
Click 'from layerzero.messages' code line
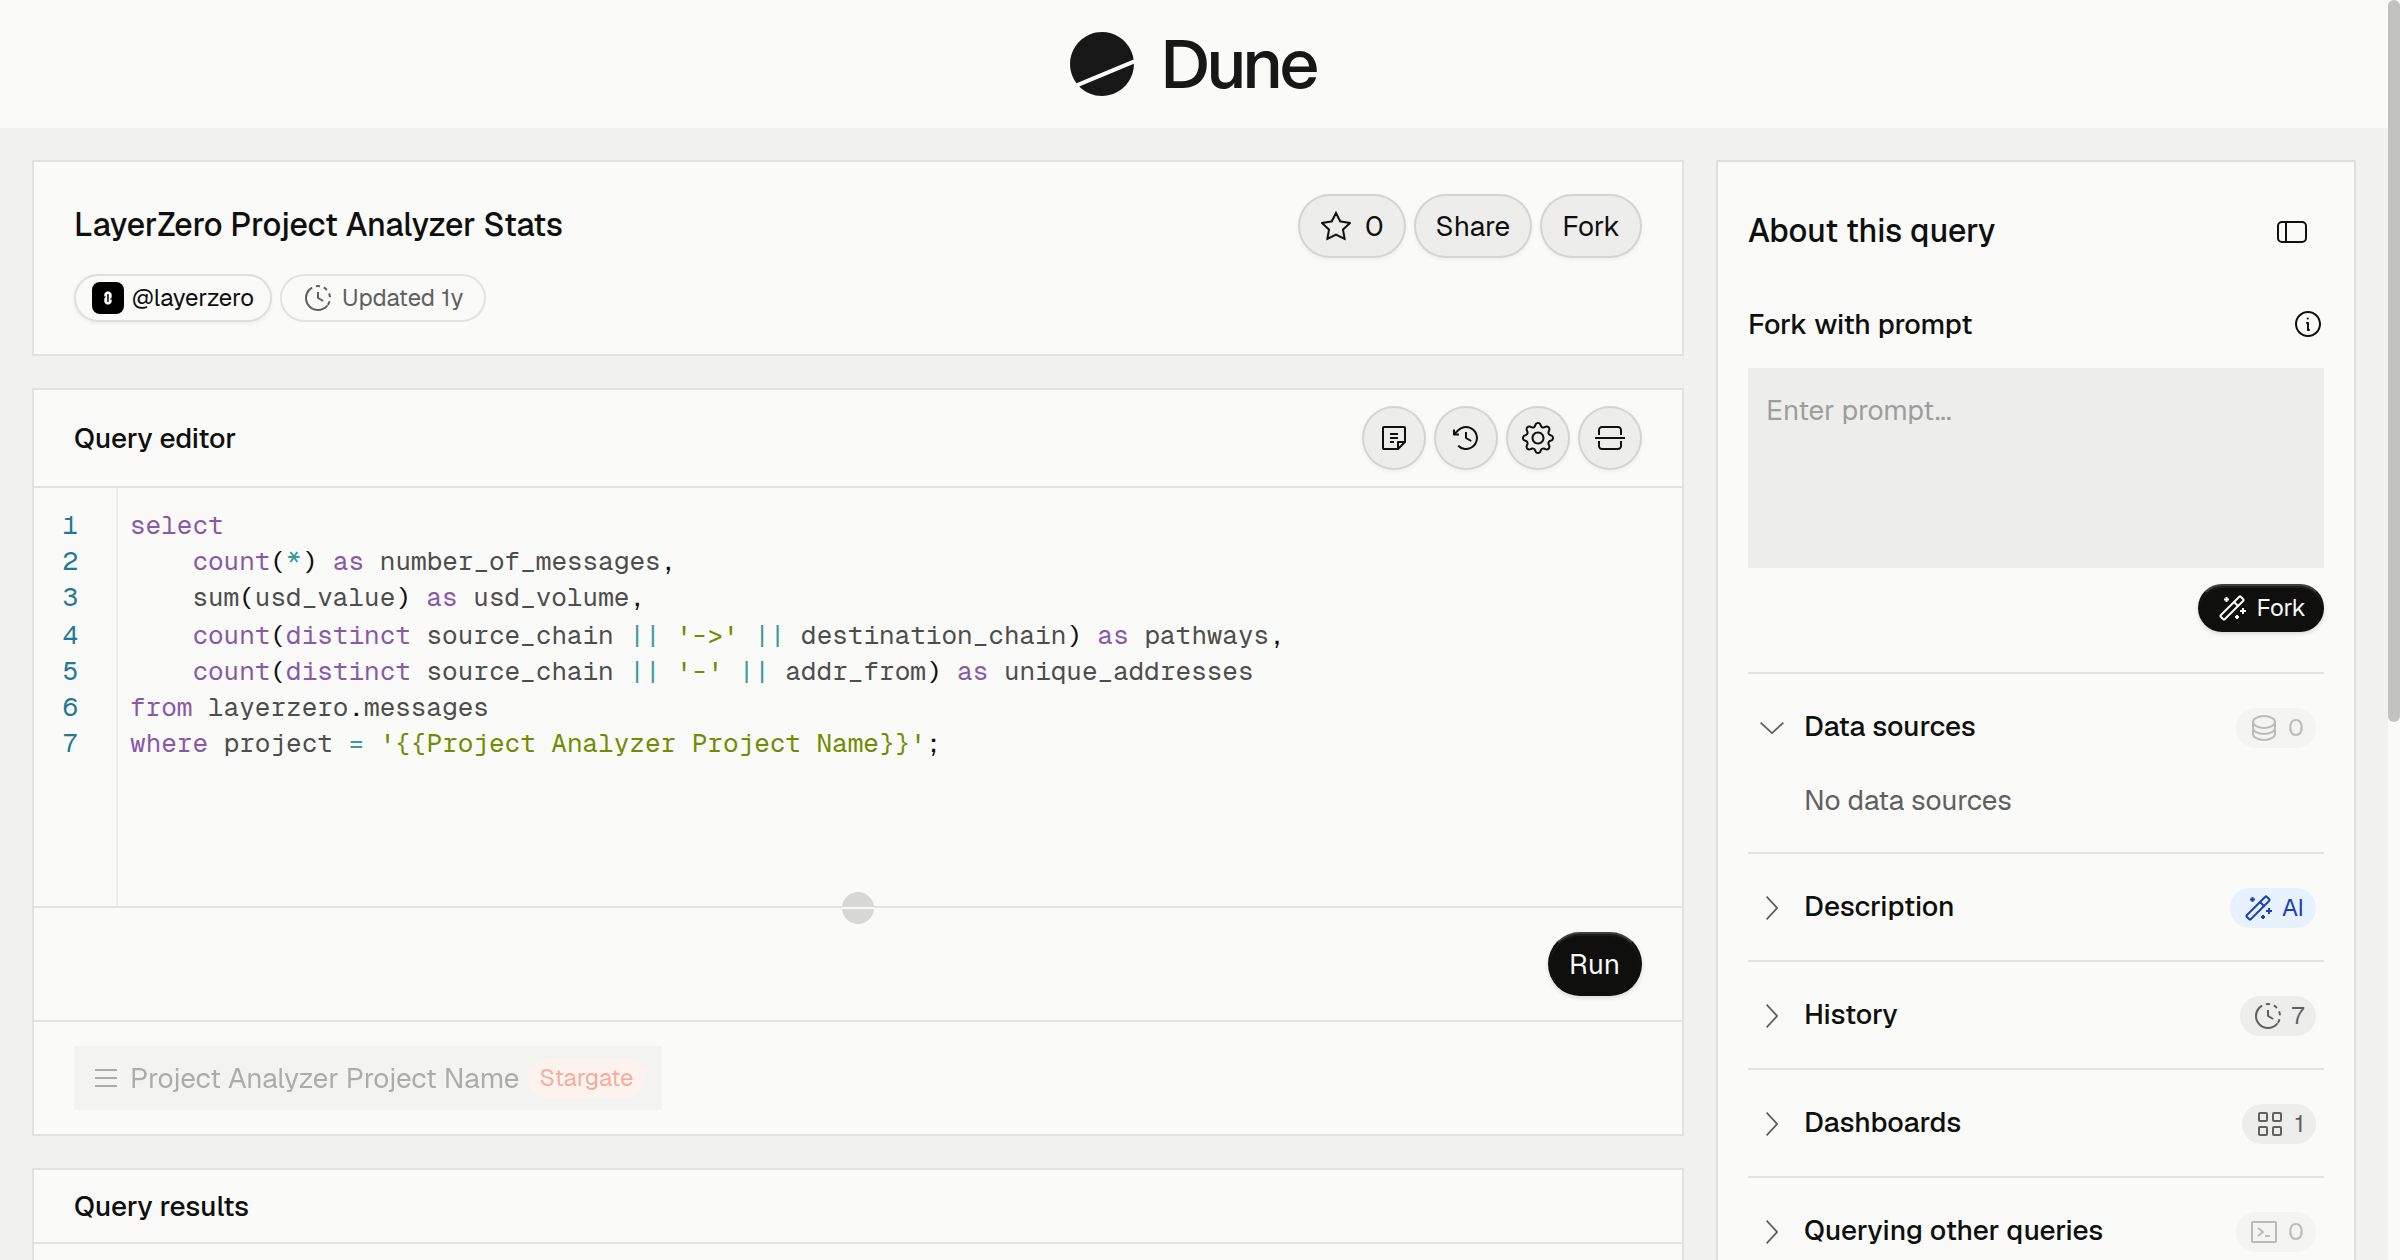(309, 708)
